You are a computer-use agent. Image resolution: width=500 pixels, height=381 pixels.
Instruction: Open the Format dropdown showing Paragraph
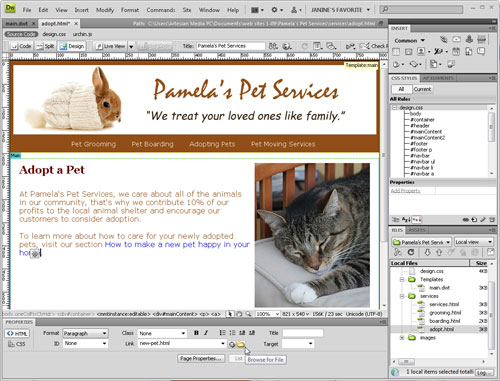pyautogui.click(x=85, y=333)
